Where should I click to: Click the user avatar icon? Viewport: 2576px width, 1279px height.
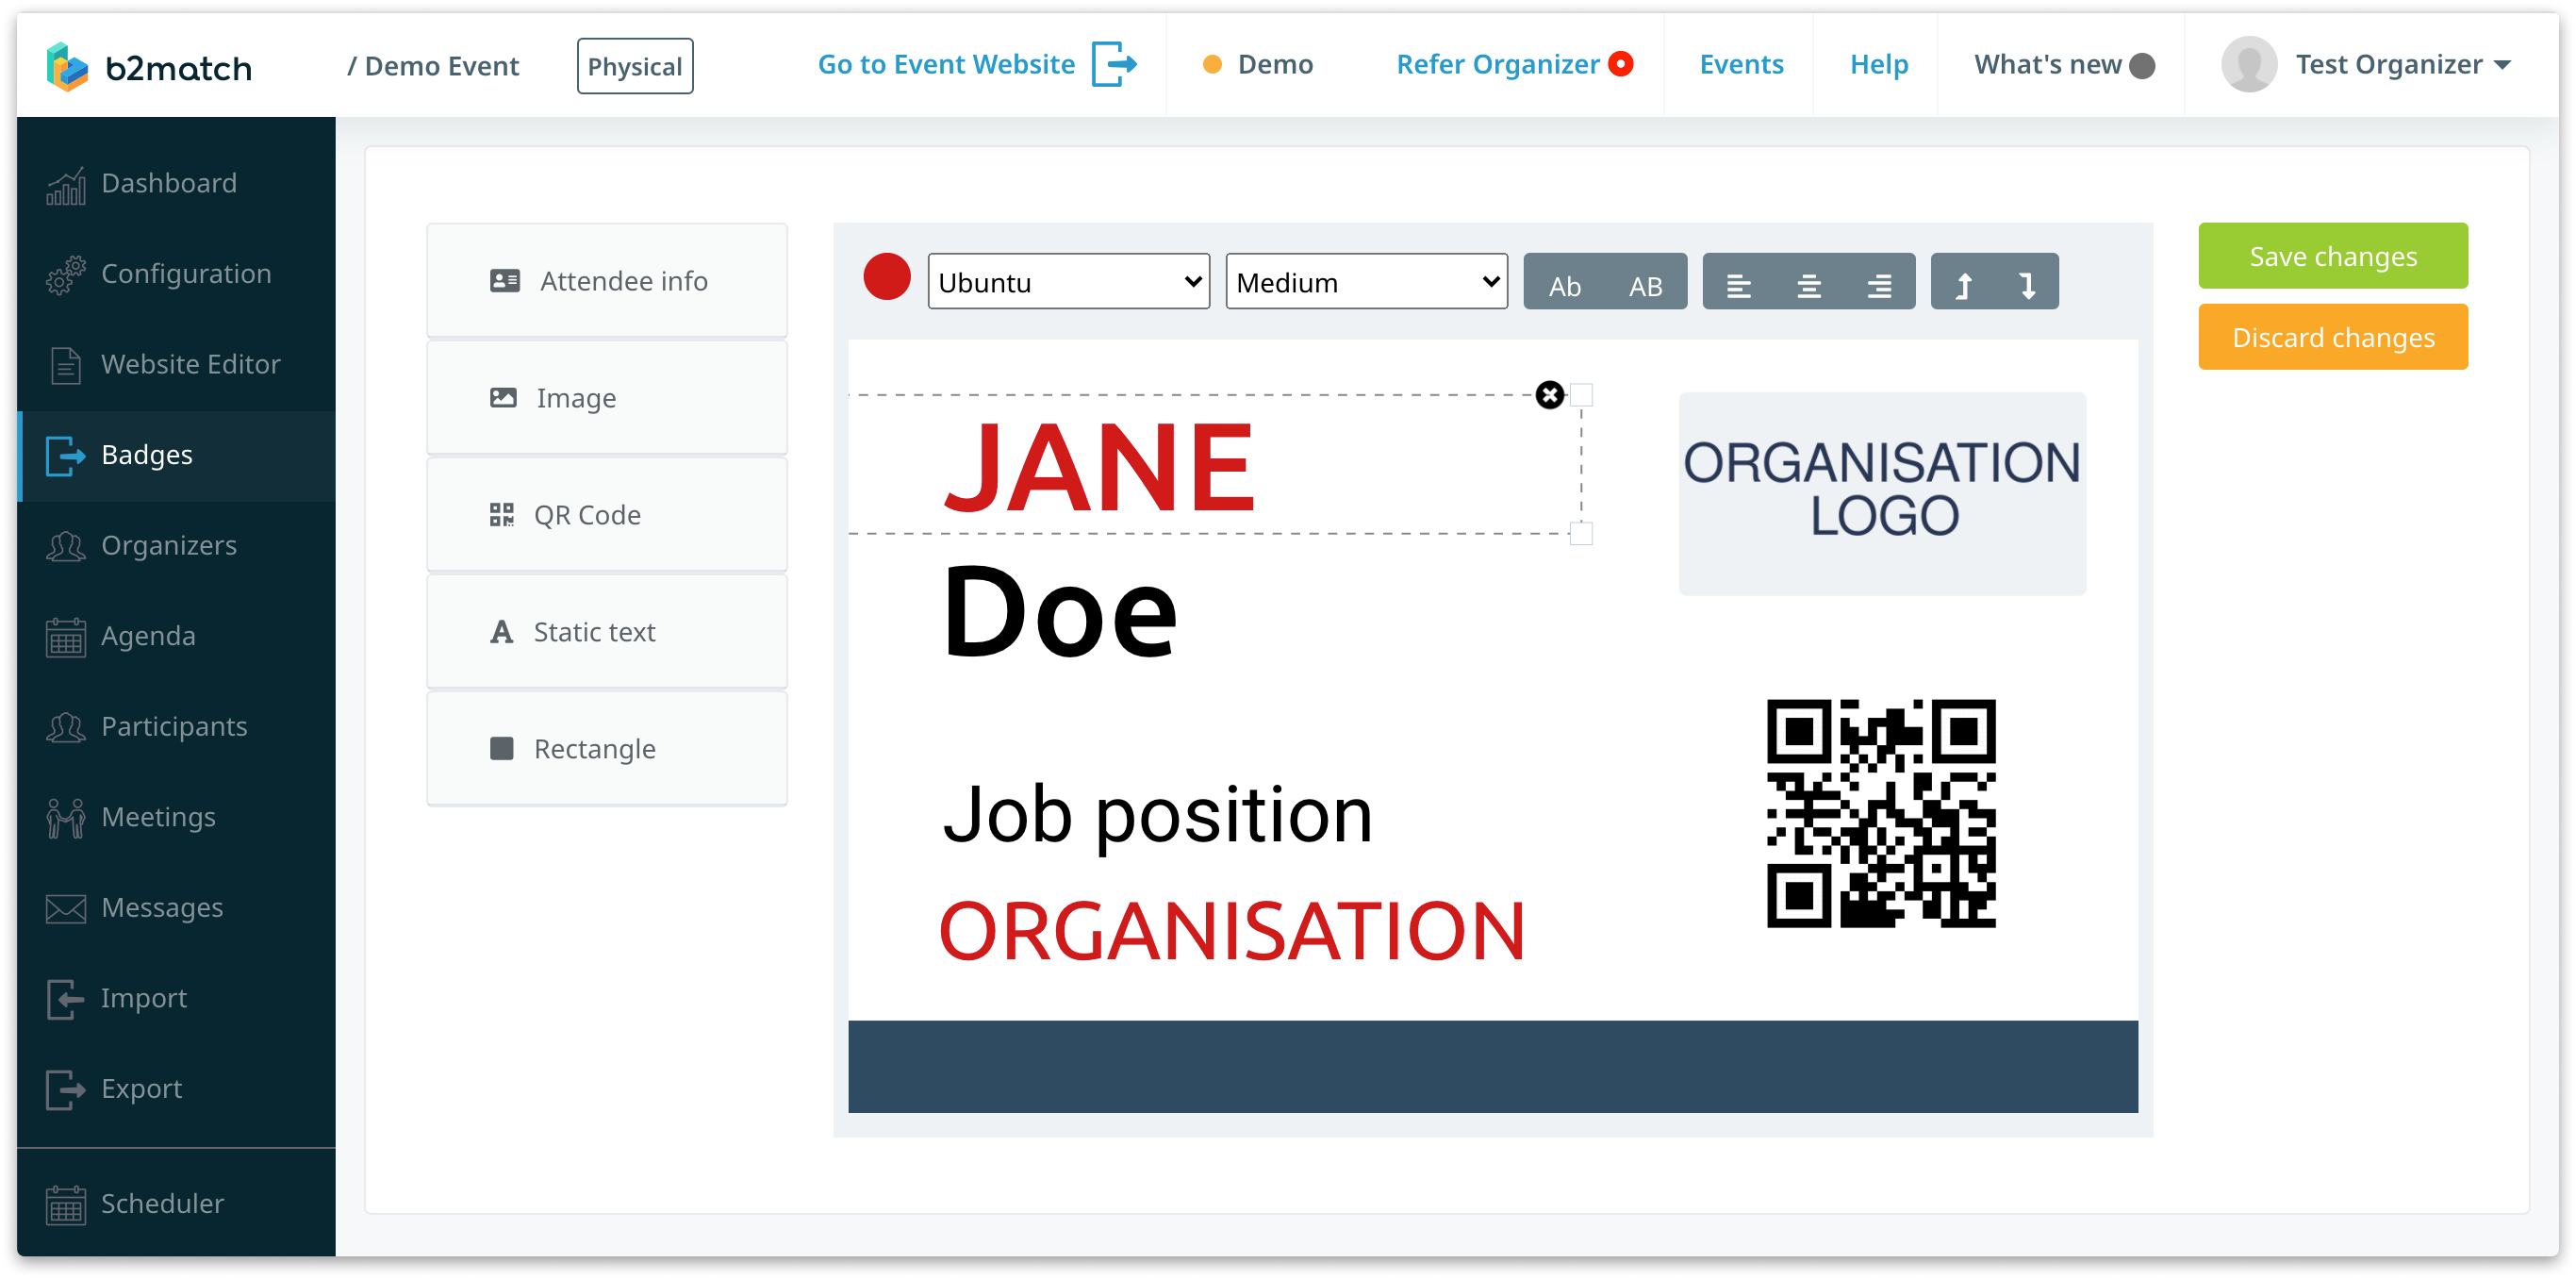coord(2249,65)
